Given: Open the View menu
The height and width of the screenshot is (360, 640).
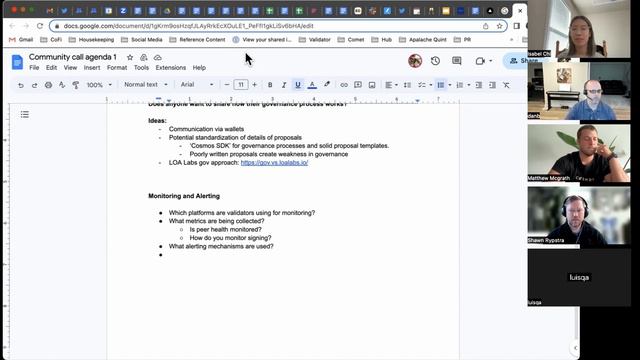Looking at the screenshot, I should tap(70, 68).
